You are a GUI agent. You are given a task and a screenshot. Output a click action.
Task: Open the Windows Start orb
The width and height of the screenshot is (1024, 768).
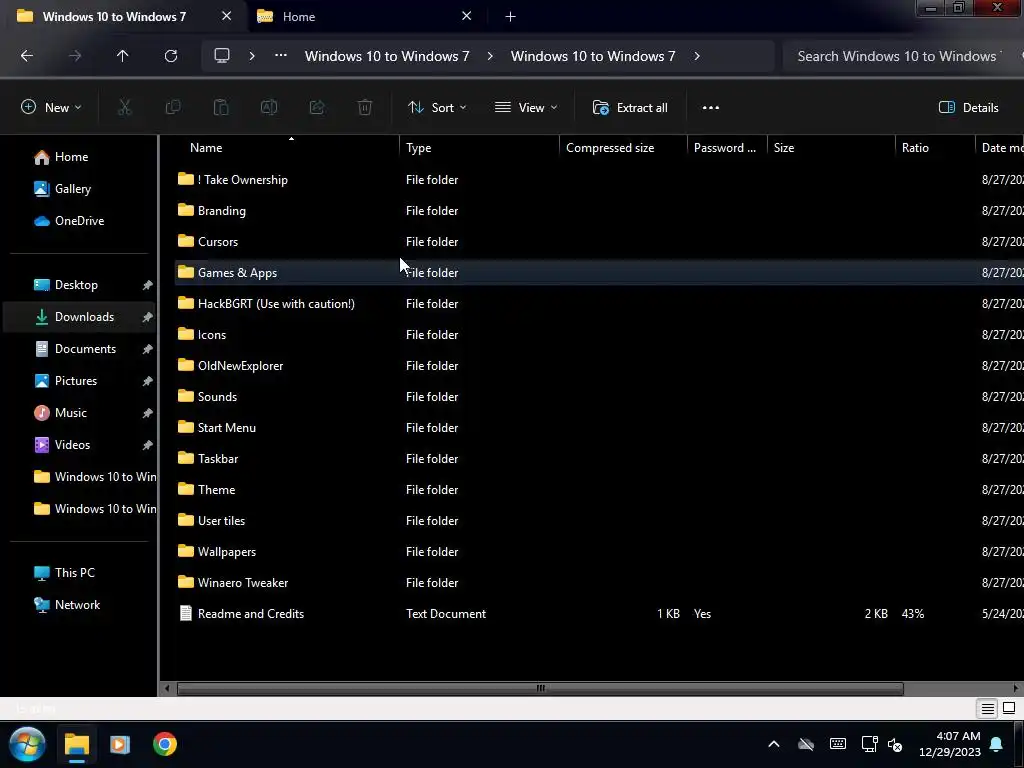click(x=27, y=744)
